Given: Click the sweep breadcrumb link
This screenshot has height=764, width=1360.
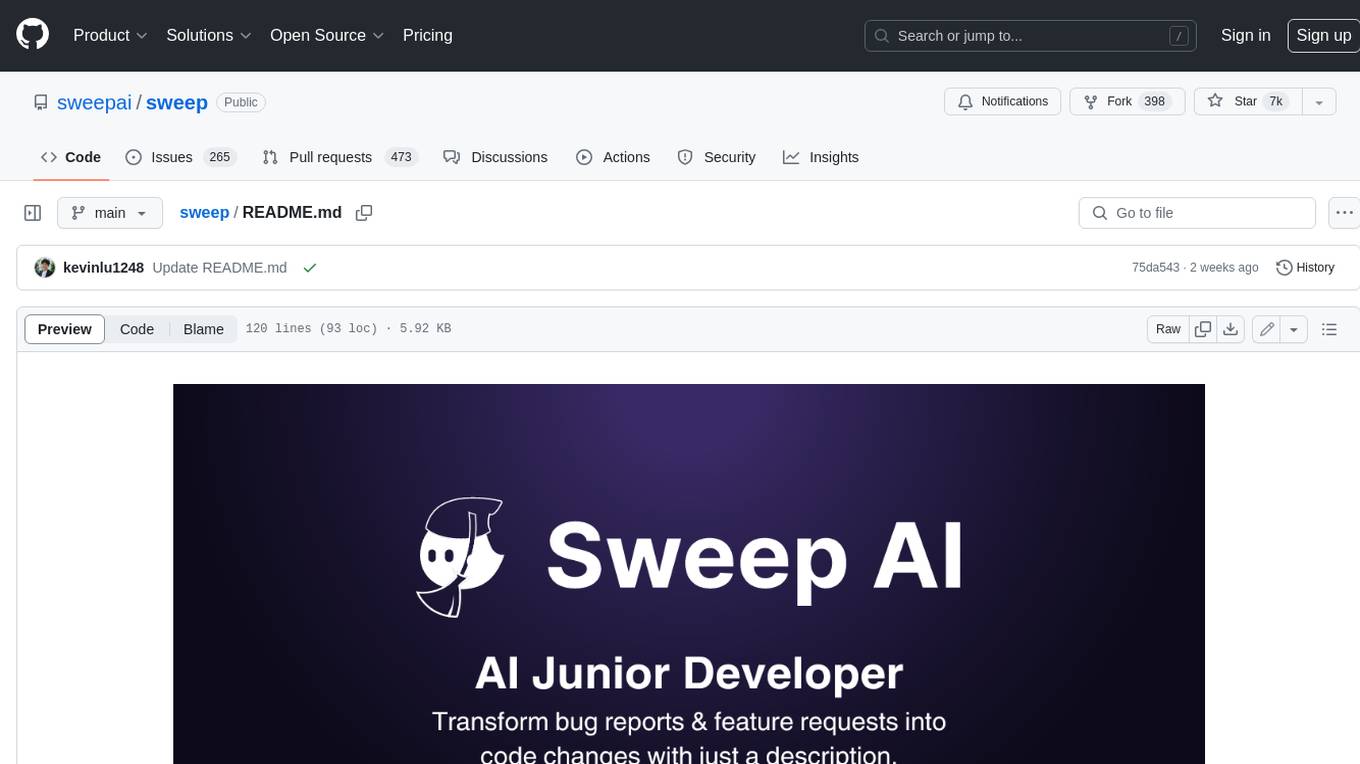Looking at the screenshot, I should 204,212.
